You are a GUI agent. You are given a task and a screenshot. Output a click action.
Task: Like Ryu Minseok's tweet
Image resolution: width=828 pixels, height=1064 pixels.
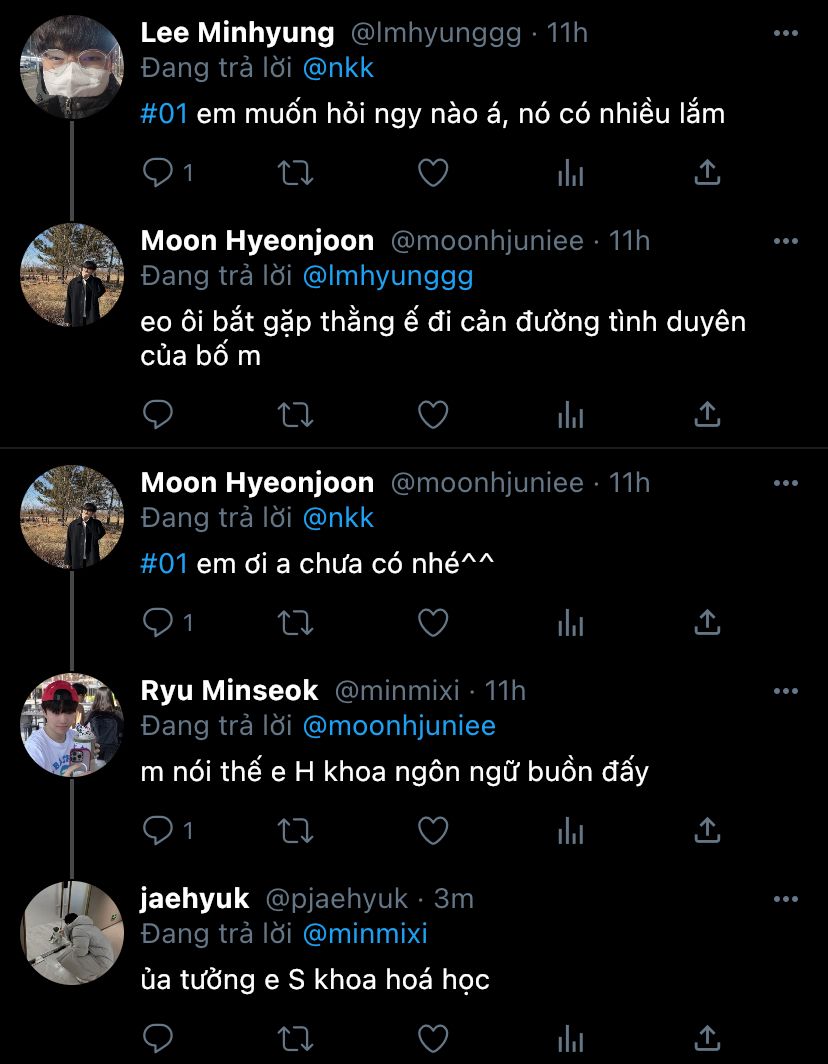click(432, 830)
